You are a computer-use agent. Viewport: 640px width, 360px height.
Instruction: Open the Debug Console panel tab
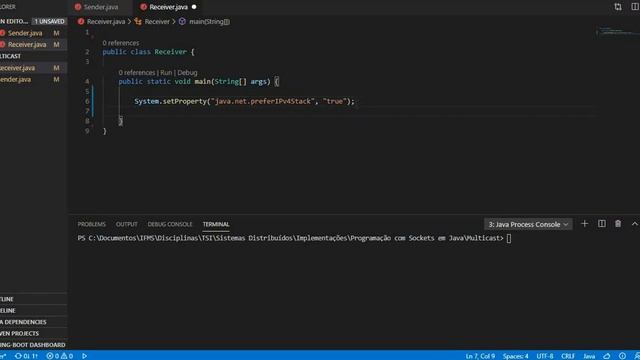pyautogui.click(x=170, y=224)
